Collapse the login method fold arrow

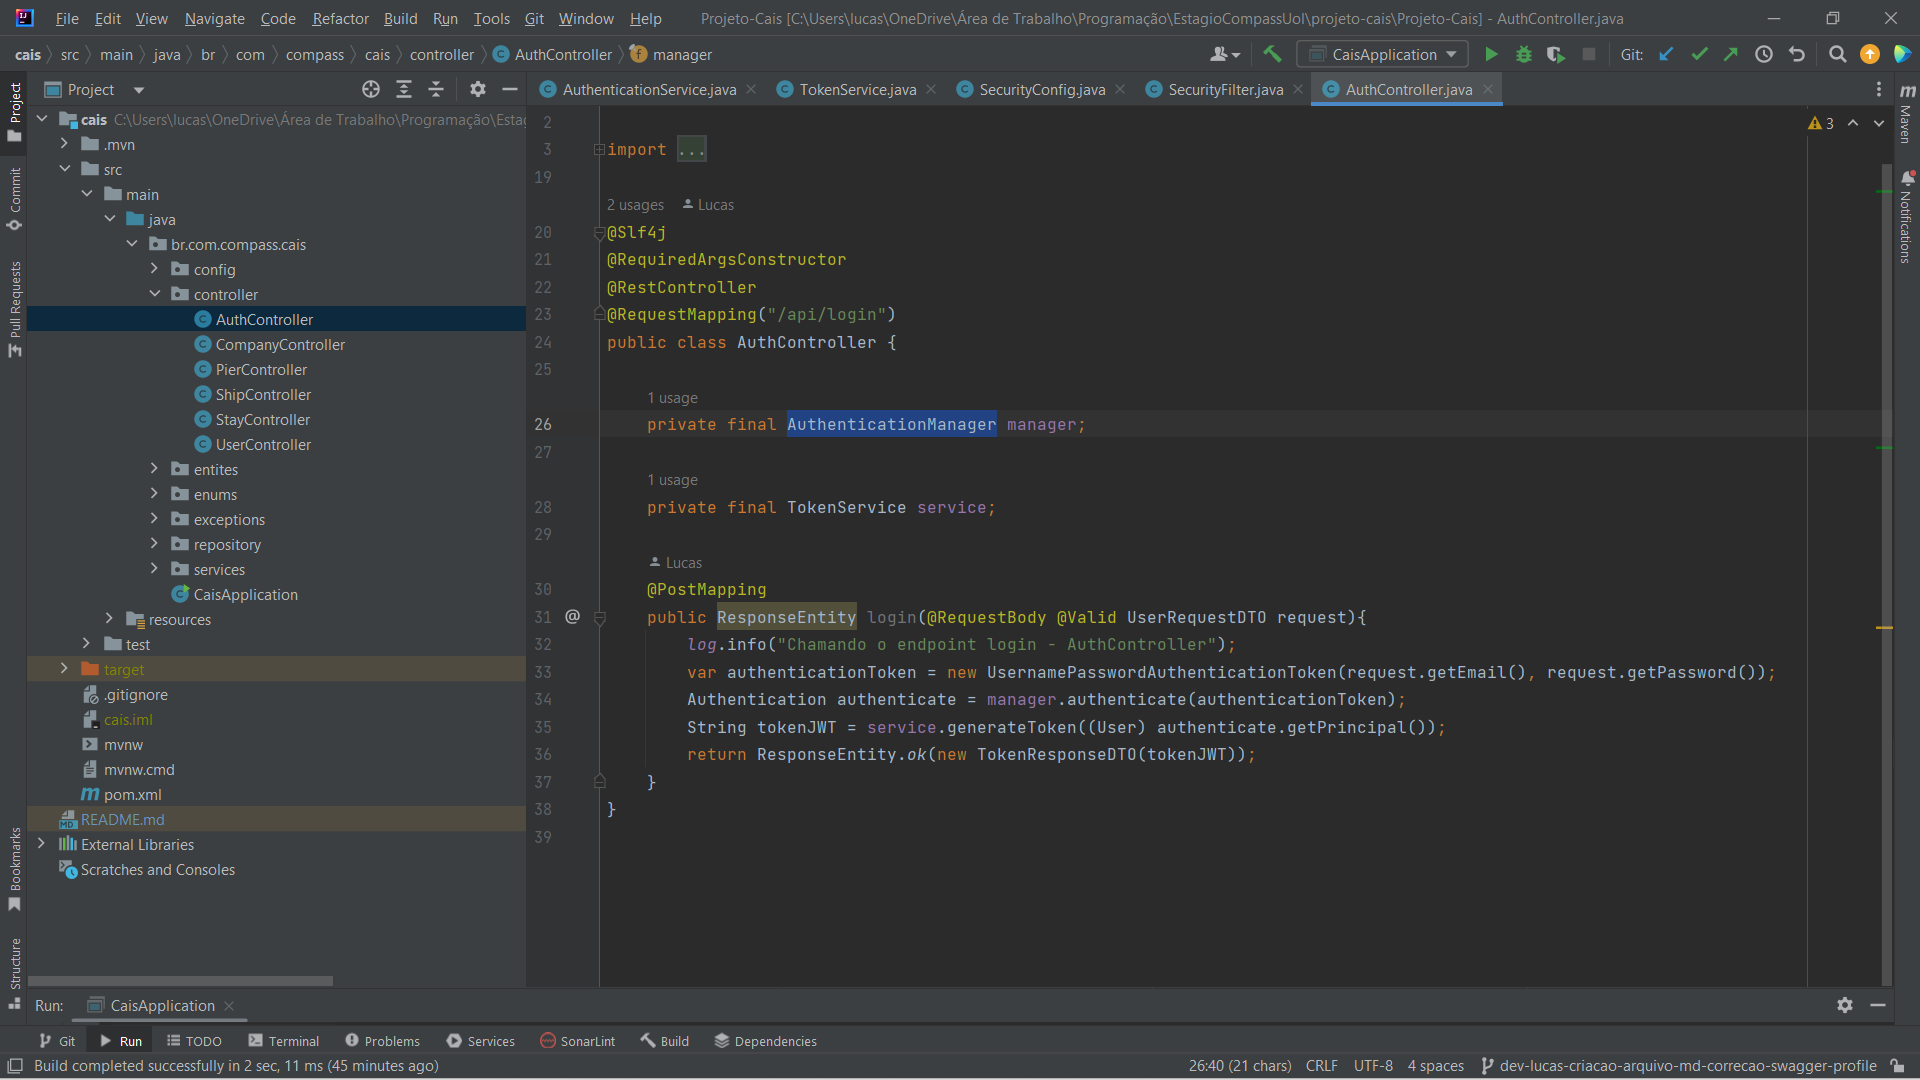tap(600, 617)
